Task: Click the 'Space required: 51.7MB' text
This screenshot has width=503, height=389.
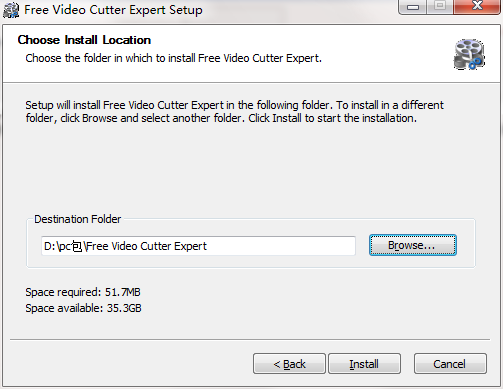Action: pyautogui.click(x=83, y=292)
